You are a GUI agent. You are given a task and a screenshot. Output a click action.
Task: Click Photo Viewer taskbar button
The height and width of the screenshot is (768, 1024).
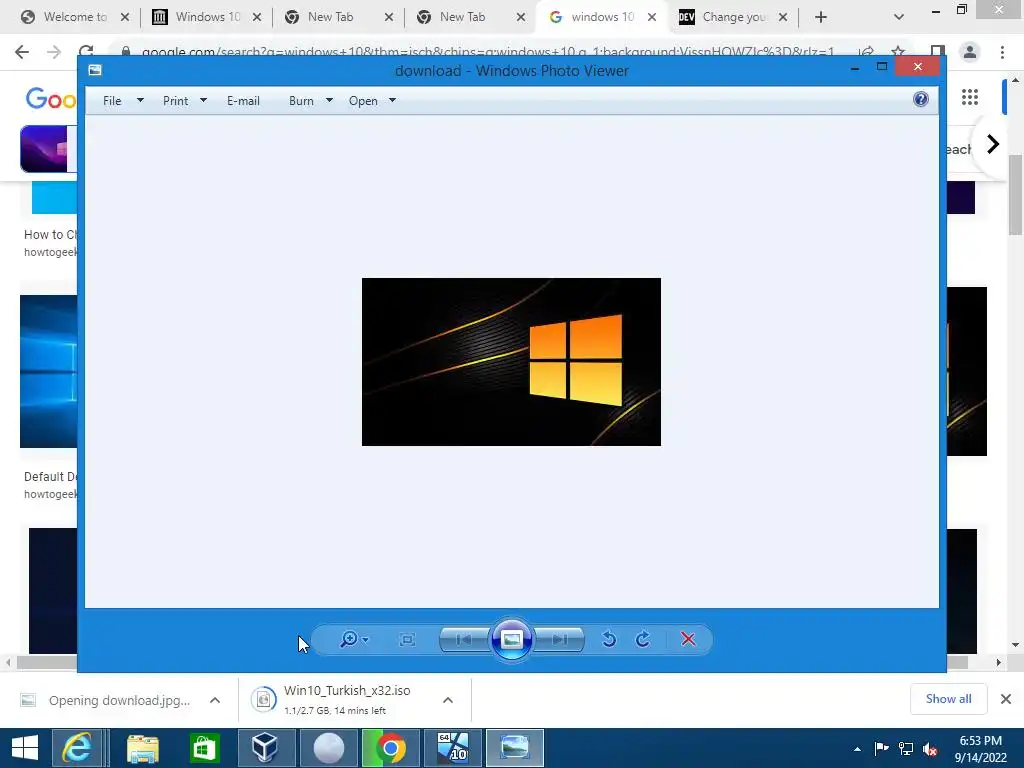click(x=515, y=748)
